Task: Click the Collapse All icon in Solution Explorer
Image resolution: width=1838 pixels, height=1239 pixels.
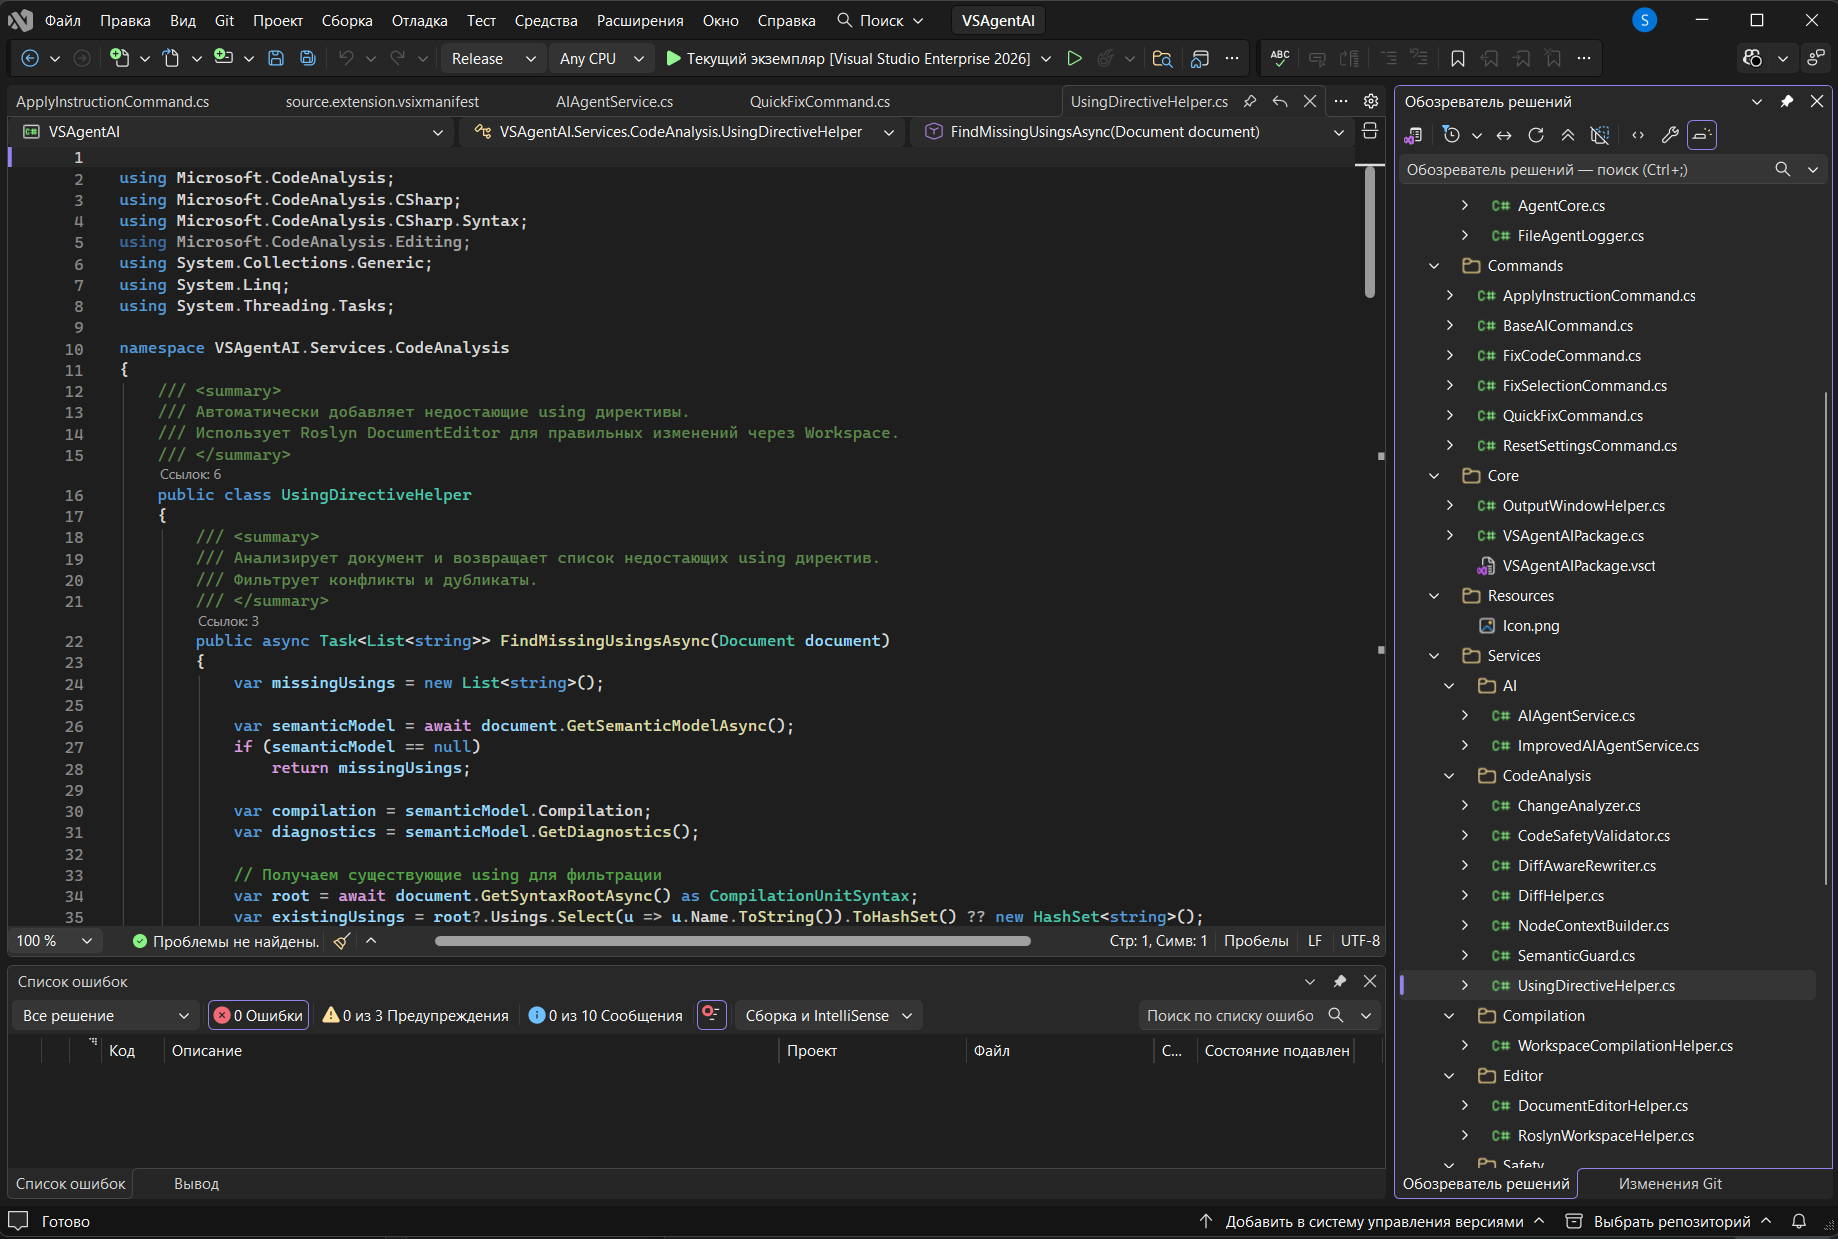Action: pyautogui.click(x=1568, y=135)
